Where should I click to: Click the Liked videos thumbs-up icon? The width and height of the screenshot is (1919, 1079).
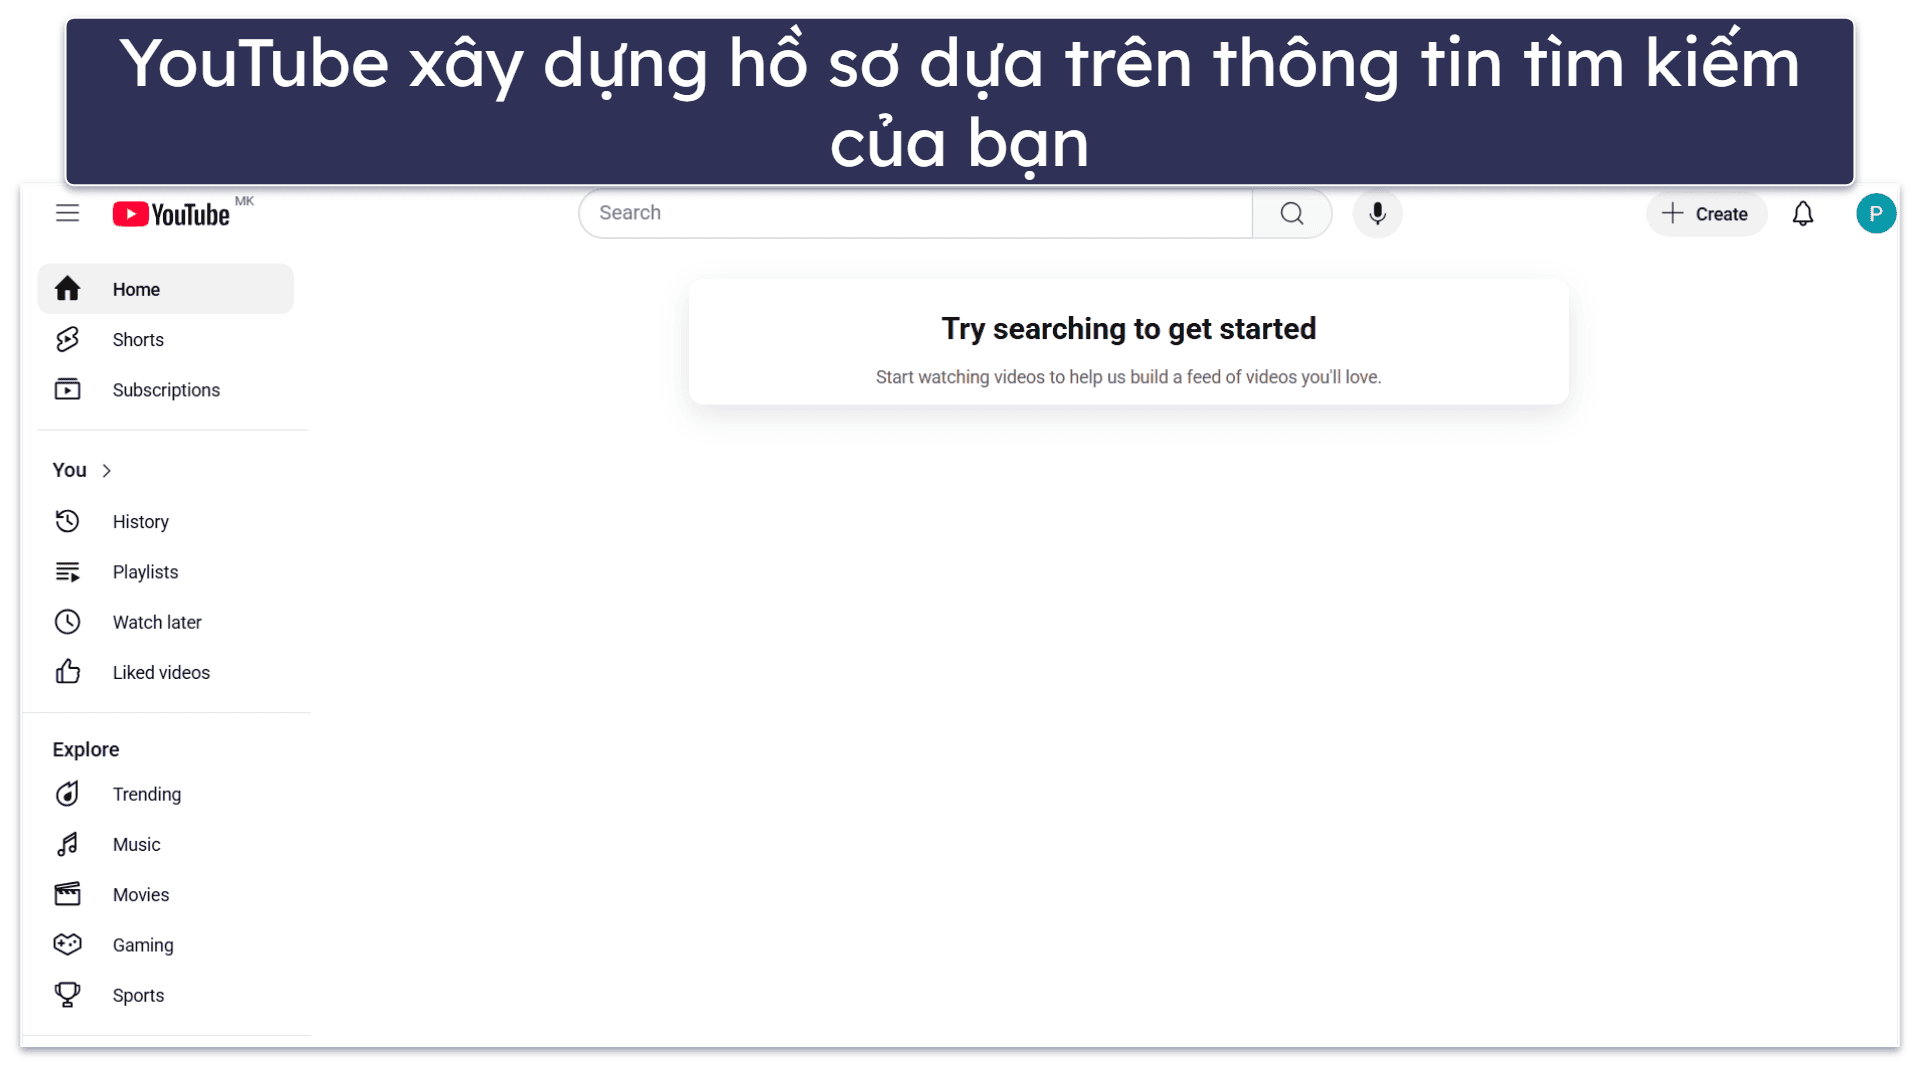(x=67, y=672)
